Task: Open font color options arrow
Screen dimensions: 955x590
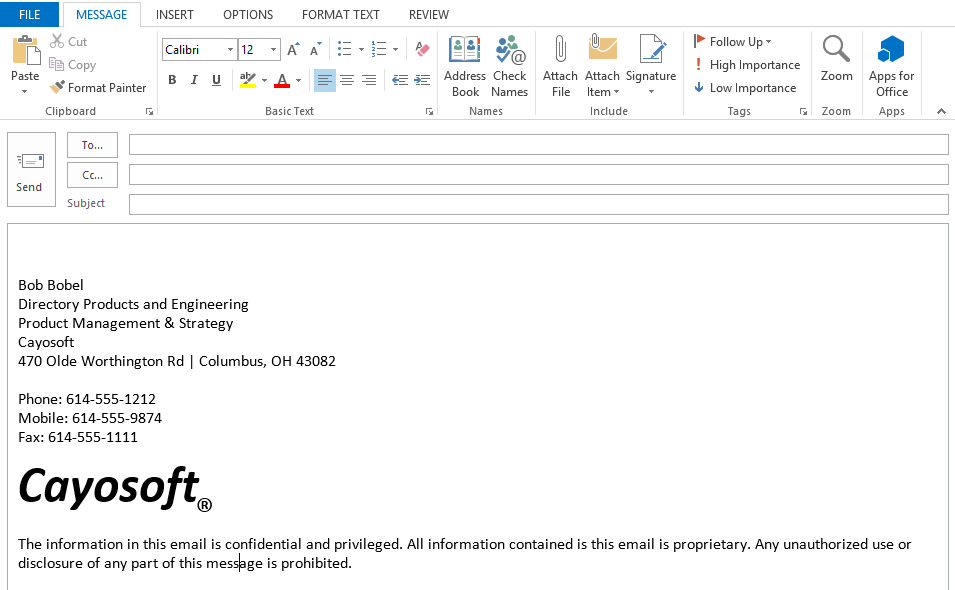Action: [x=298, y=80]
